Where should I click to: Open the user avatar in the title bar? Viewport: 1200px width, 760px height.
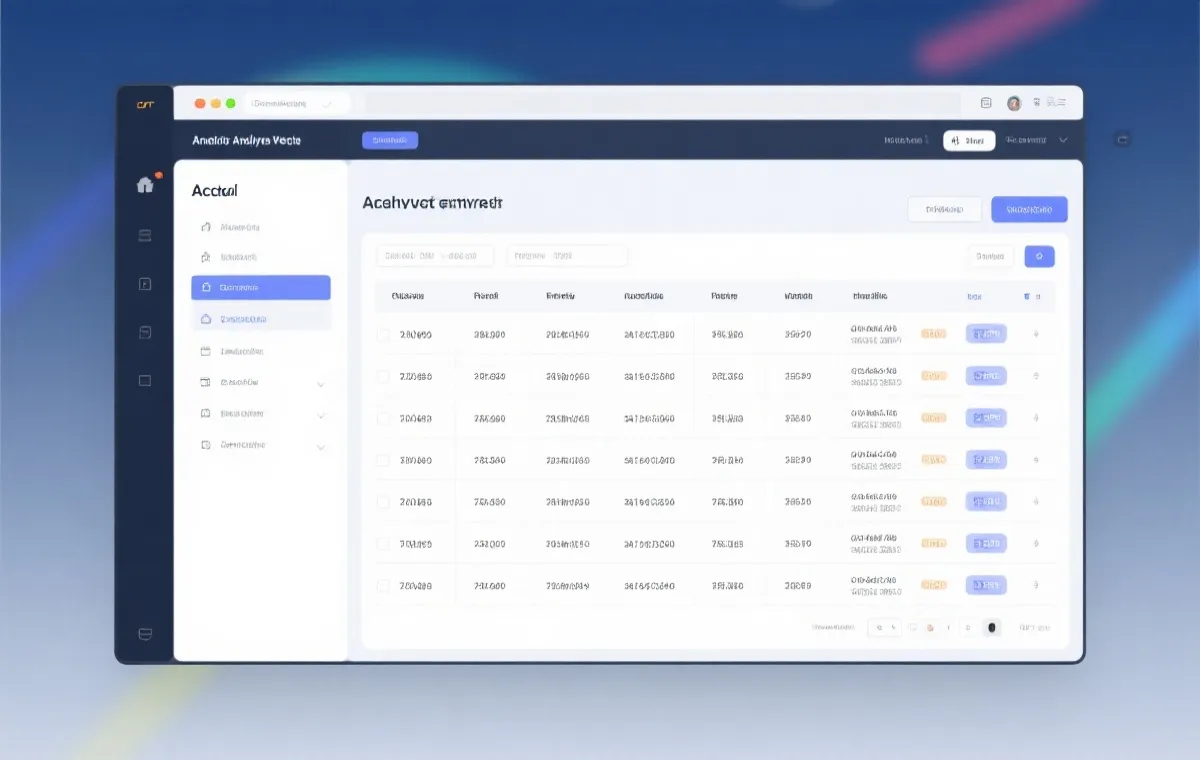(x=1013, y=103)
